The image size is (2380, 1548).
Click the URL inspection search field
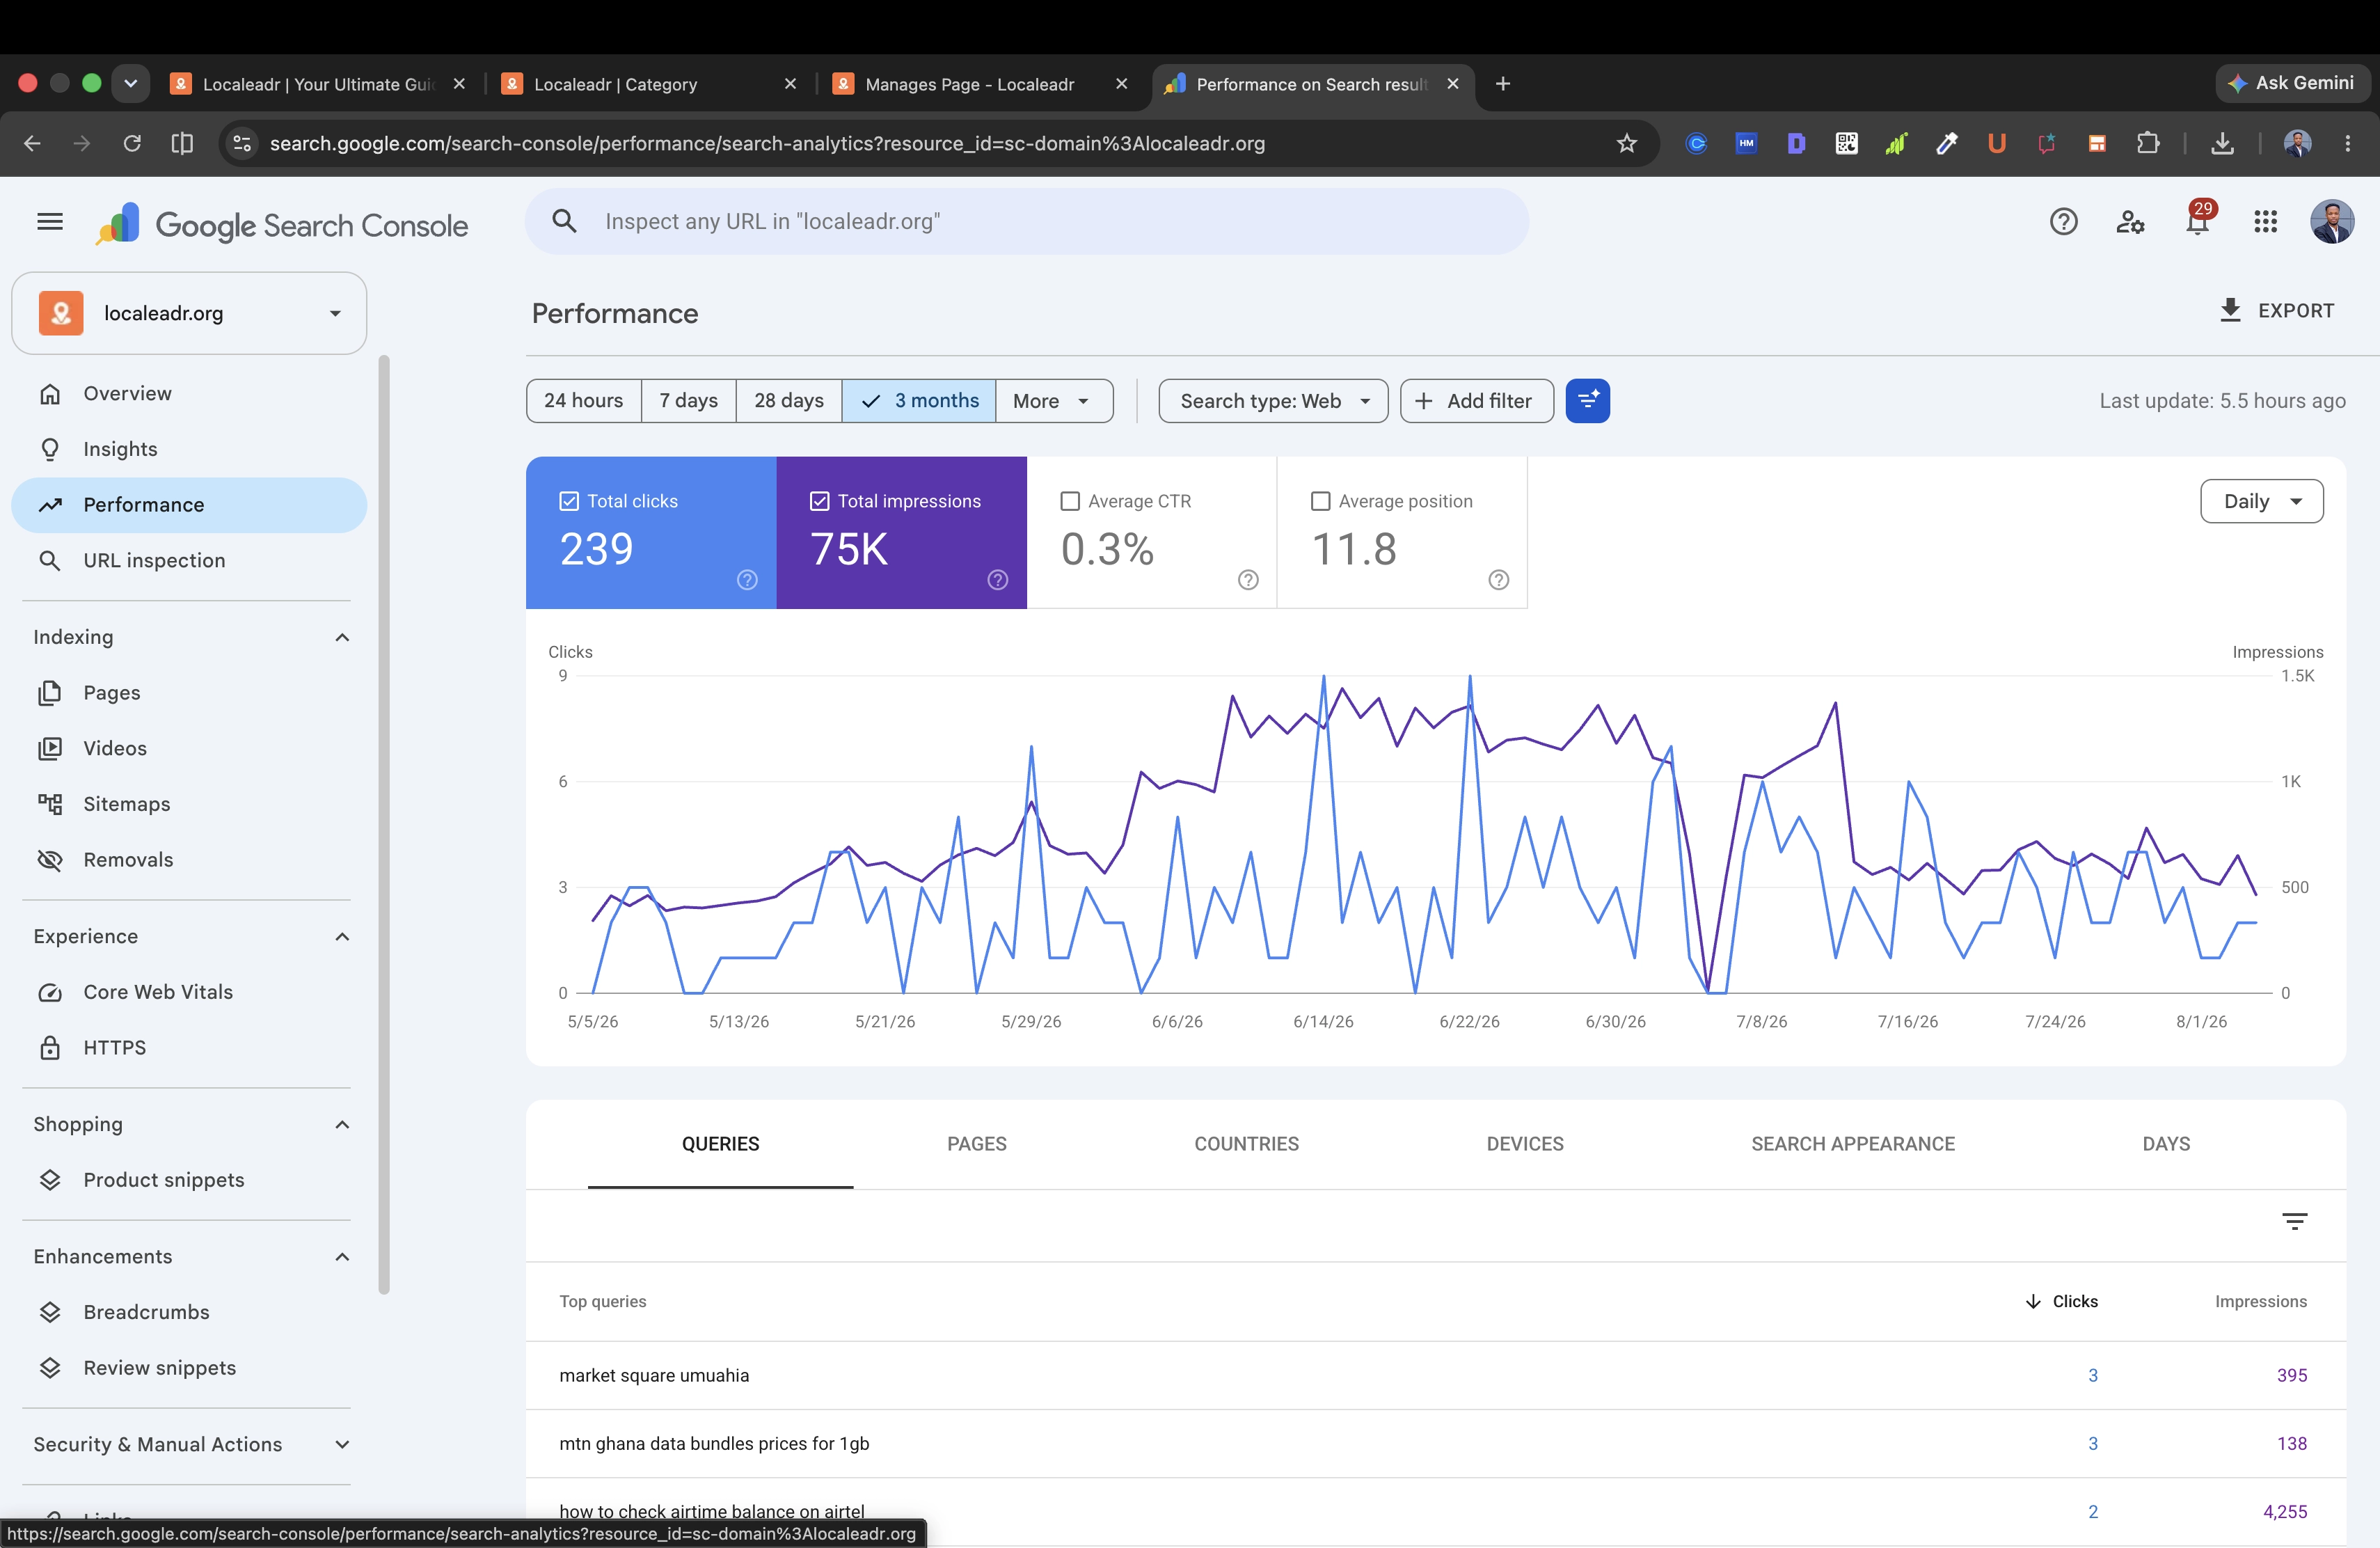pos(1026,222)
